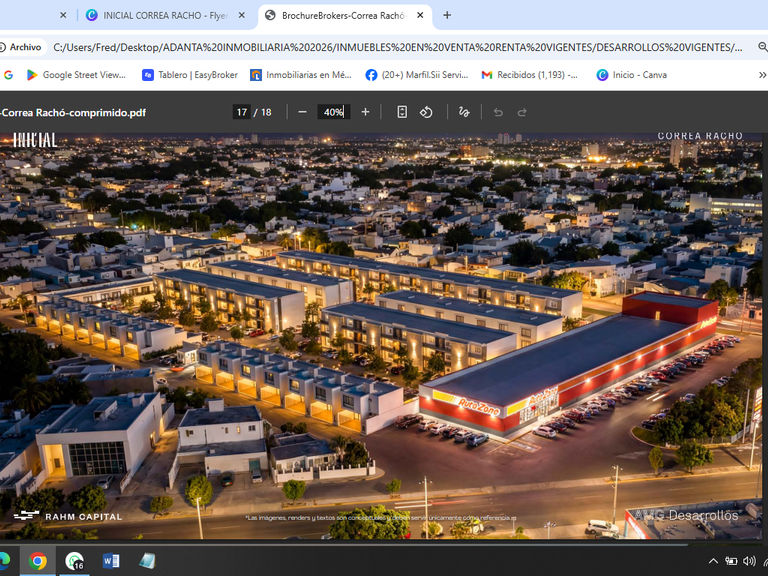Viewport: 768px width, 576px height.
Task: Click the redo arrow in PDF toolbar
Action: (x=522, y=112)
